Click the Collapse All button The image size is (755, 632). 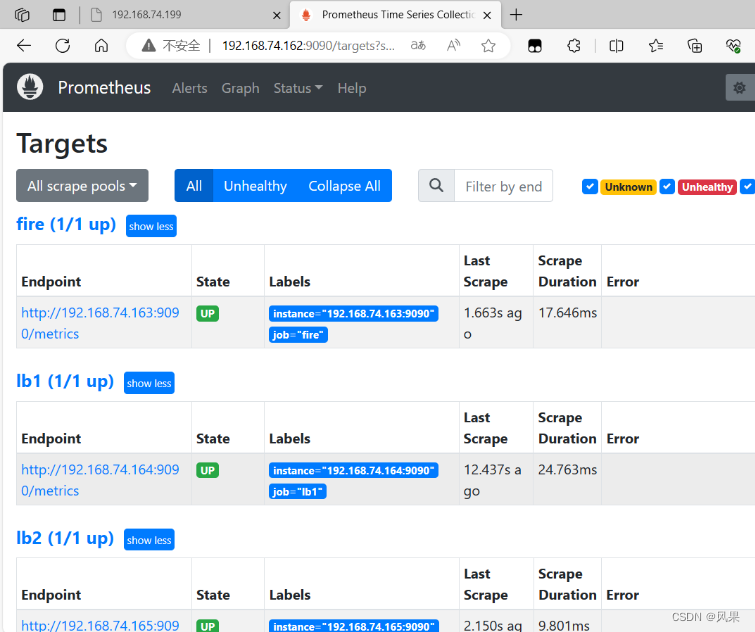click(344, 185)
